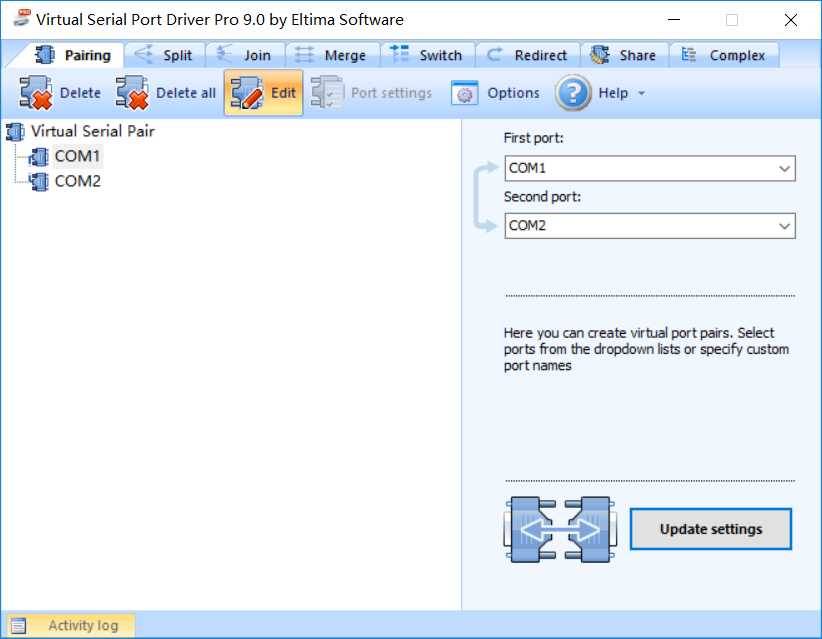This screenshot has width=822, height=639.
Task: Expand the Help dropdown arrow
Action: click(x=641, y=93)
